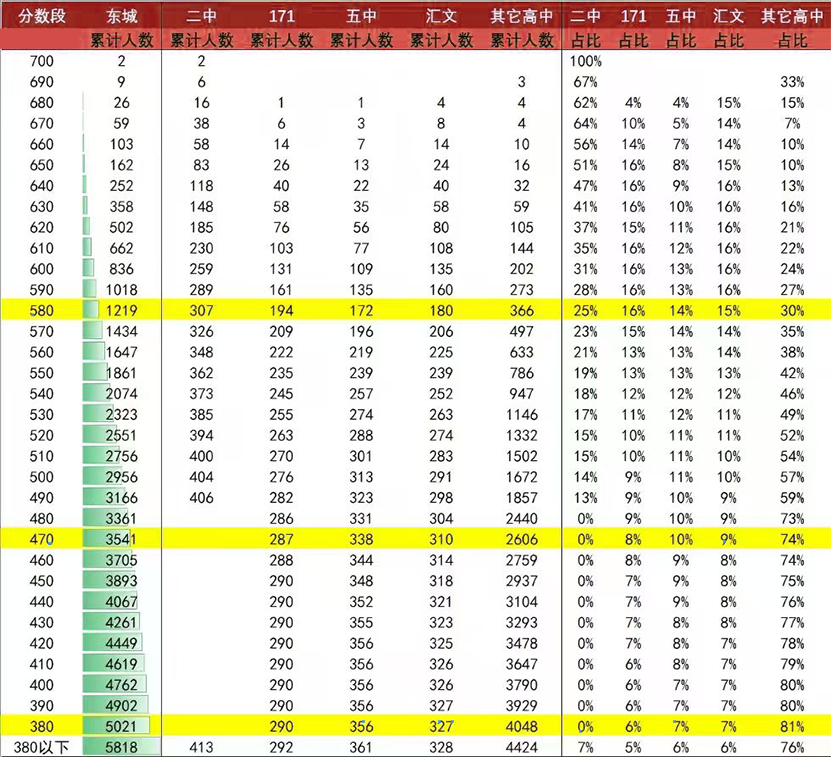Select the highlighted 470 score label

coord(42,538)
